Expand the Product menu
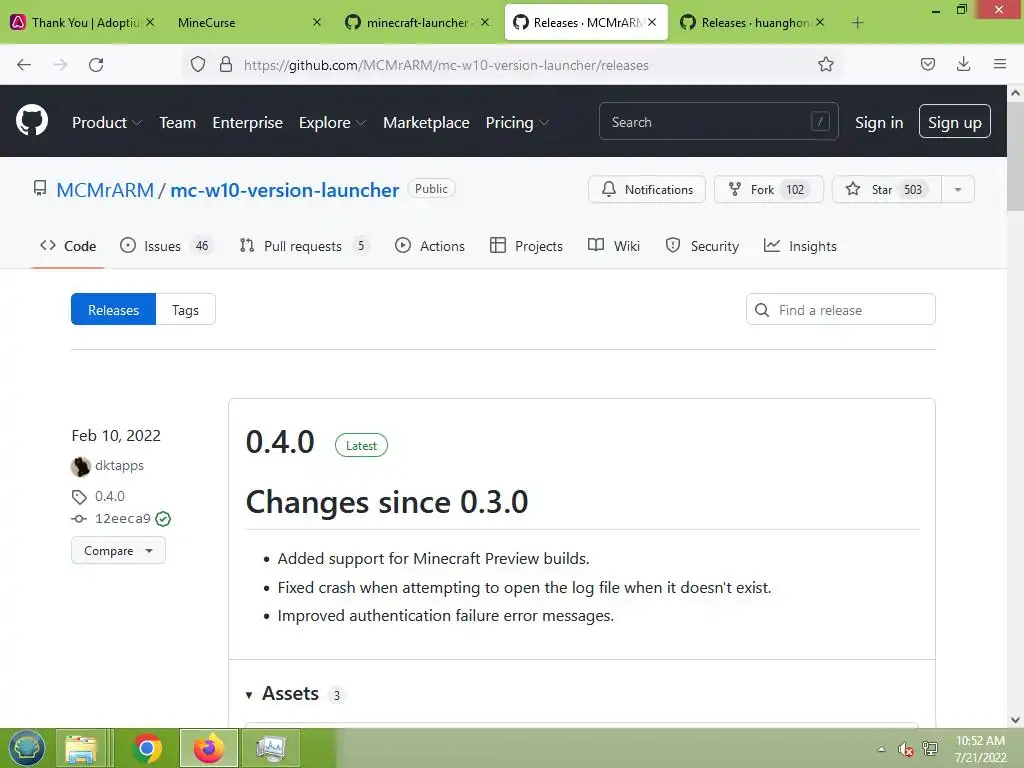 [x=107, y=122]
